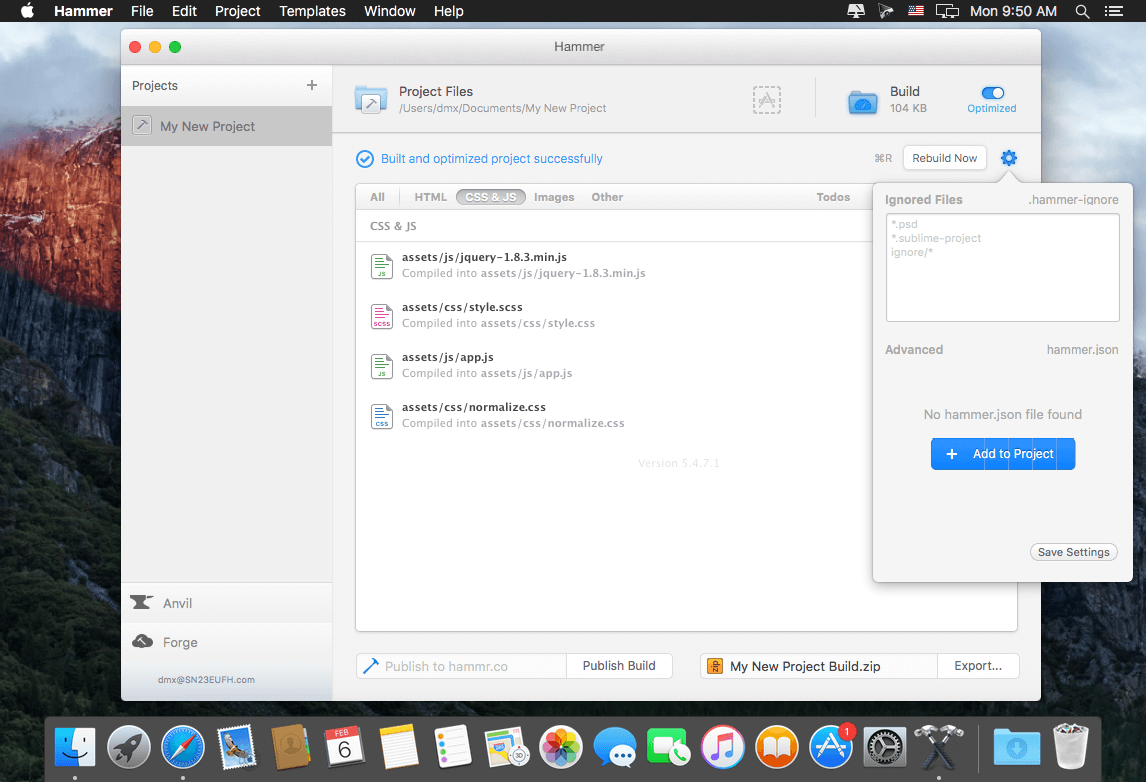Open the Project menu
Image resolution: width=1146 pixels, height=782 pixels.
pyautogui.click(x=238, y=11)
